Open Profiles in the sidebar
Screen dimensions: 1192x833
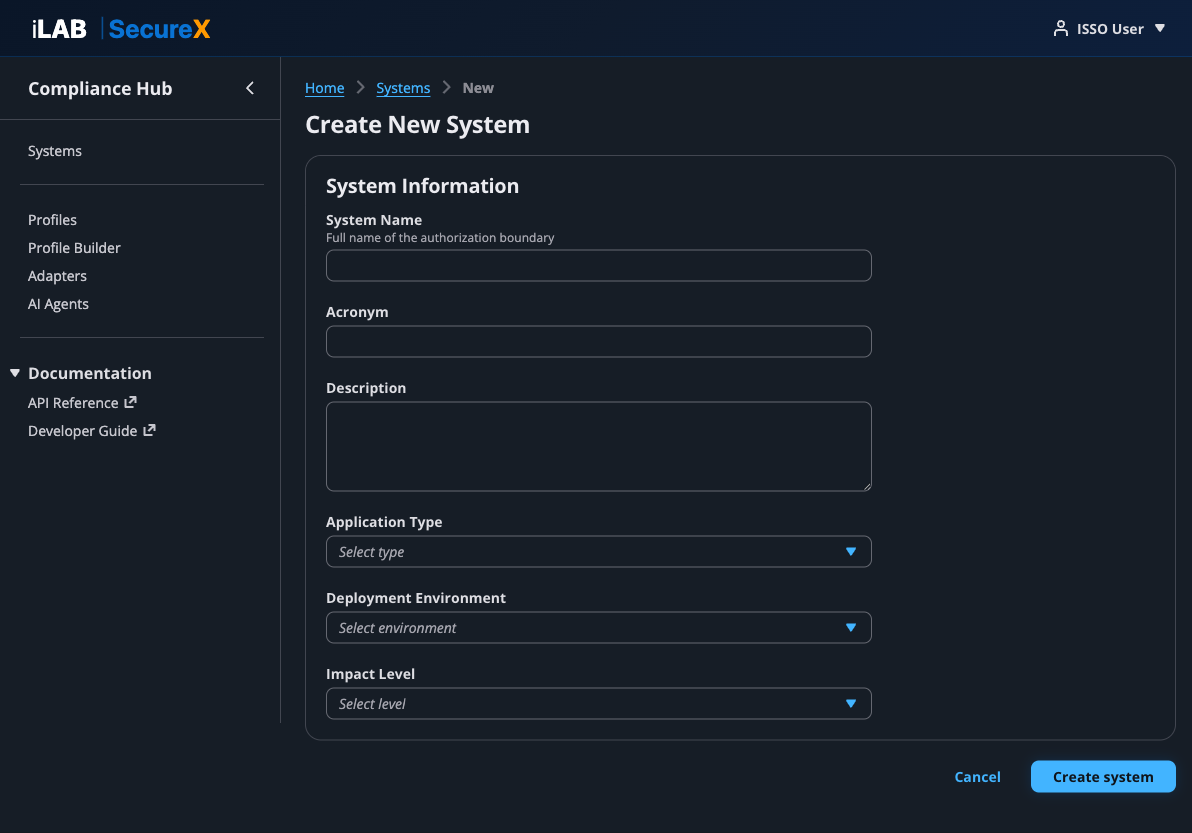tap(52, 220)
